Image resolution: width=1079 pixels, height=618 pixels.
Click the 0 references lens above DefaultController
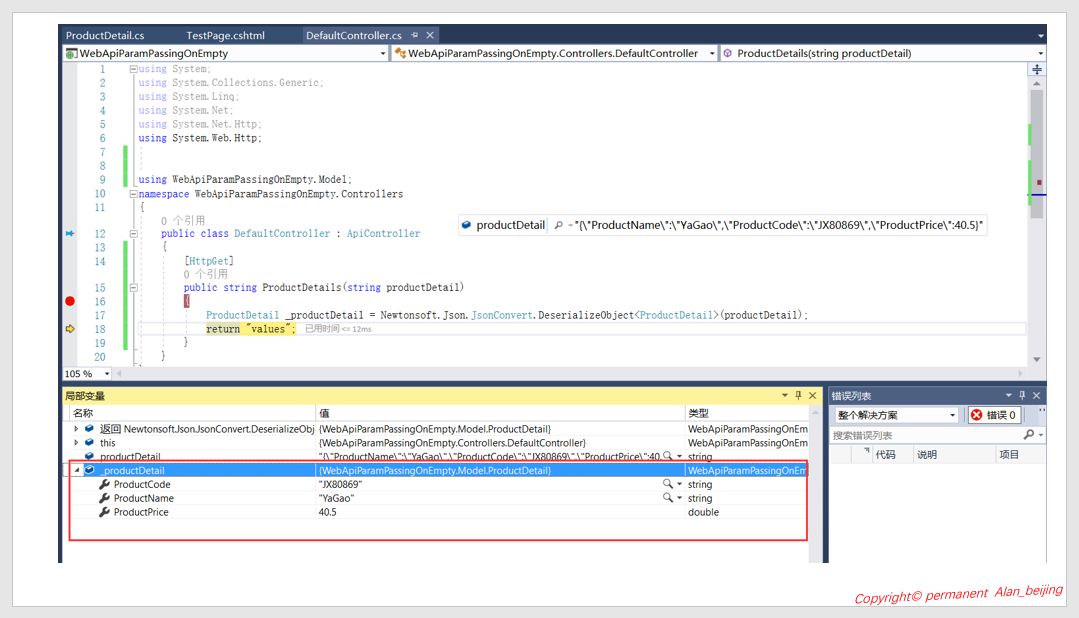tap(183, 220)
